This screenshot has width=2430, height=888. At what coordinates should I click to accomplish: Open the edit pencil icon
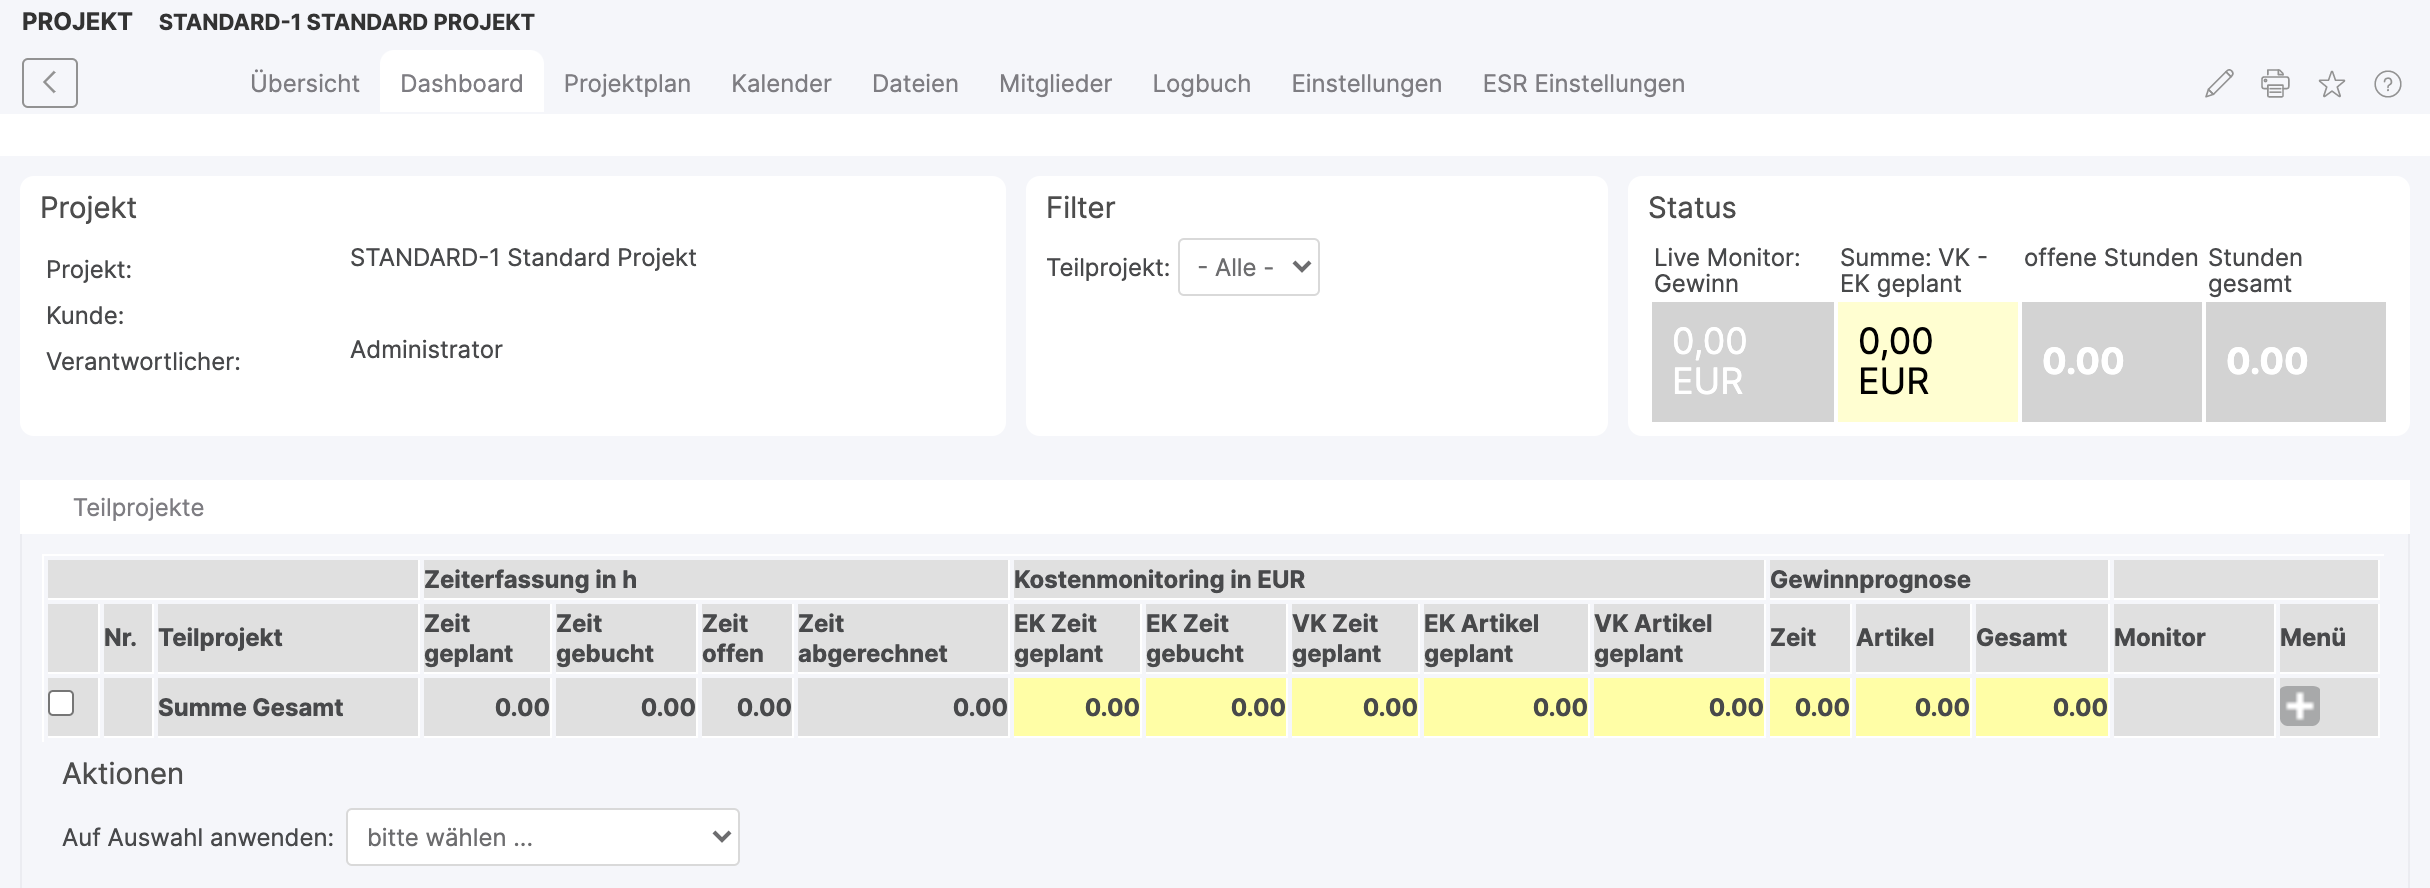pos(2218,84)
